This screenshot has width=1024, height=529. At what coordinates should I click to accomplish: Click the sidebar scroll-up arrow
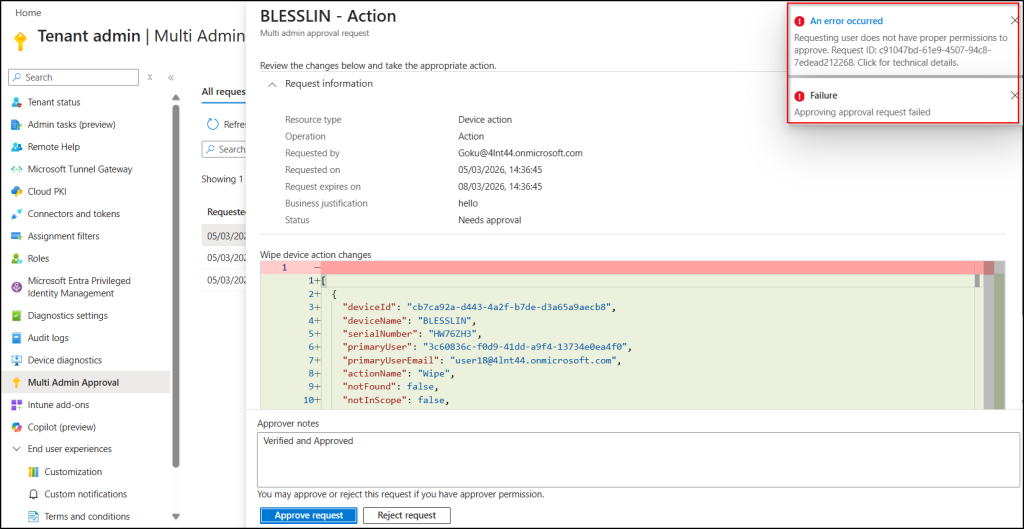[x=175, y=98]
